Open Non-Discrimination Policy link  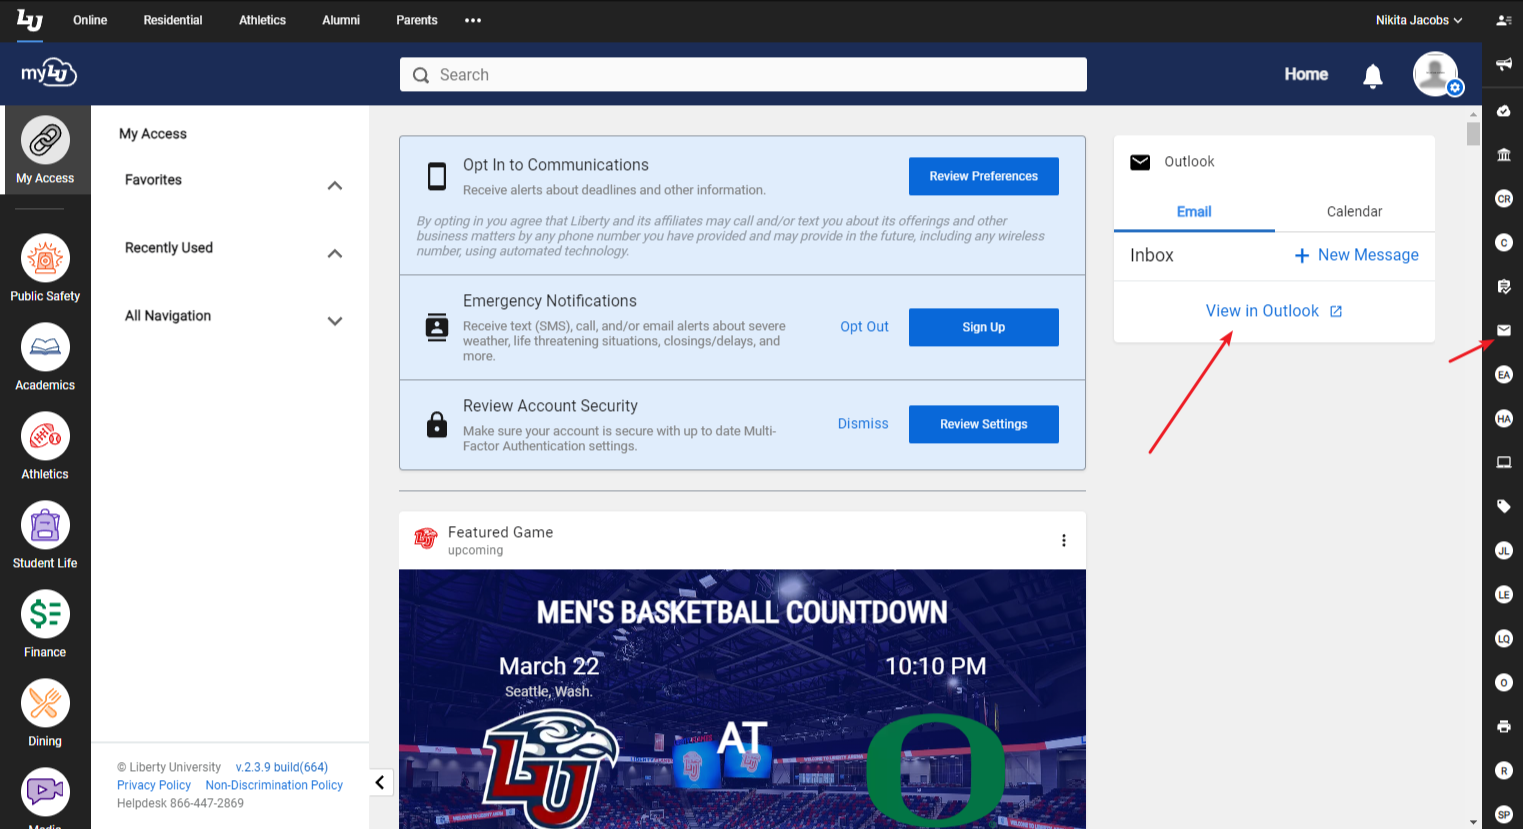point(274,785)
